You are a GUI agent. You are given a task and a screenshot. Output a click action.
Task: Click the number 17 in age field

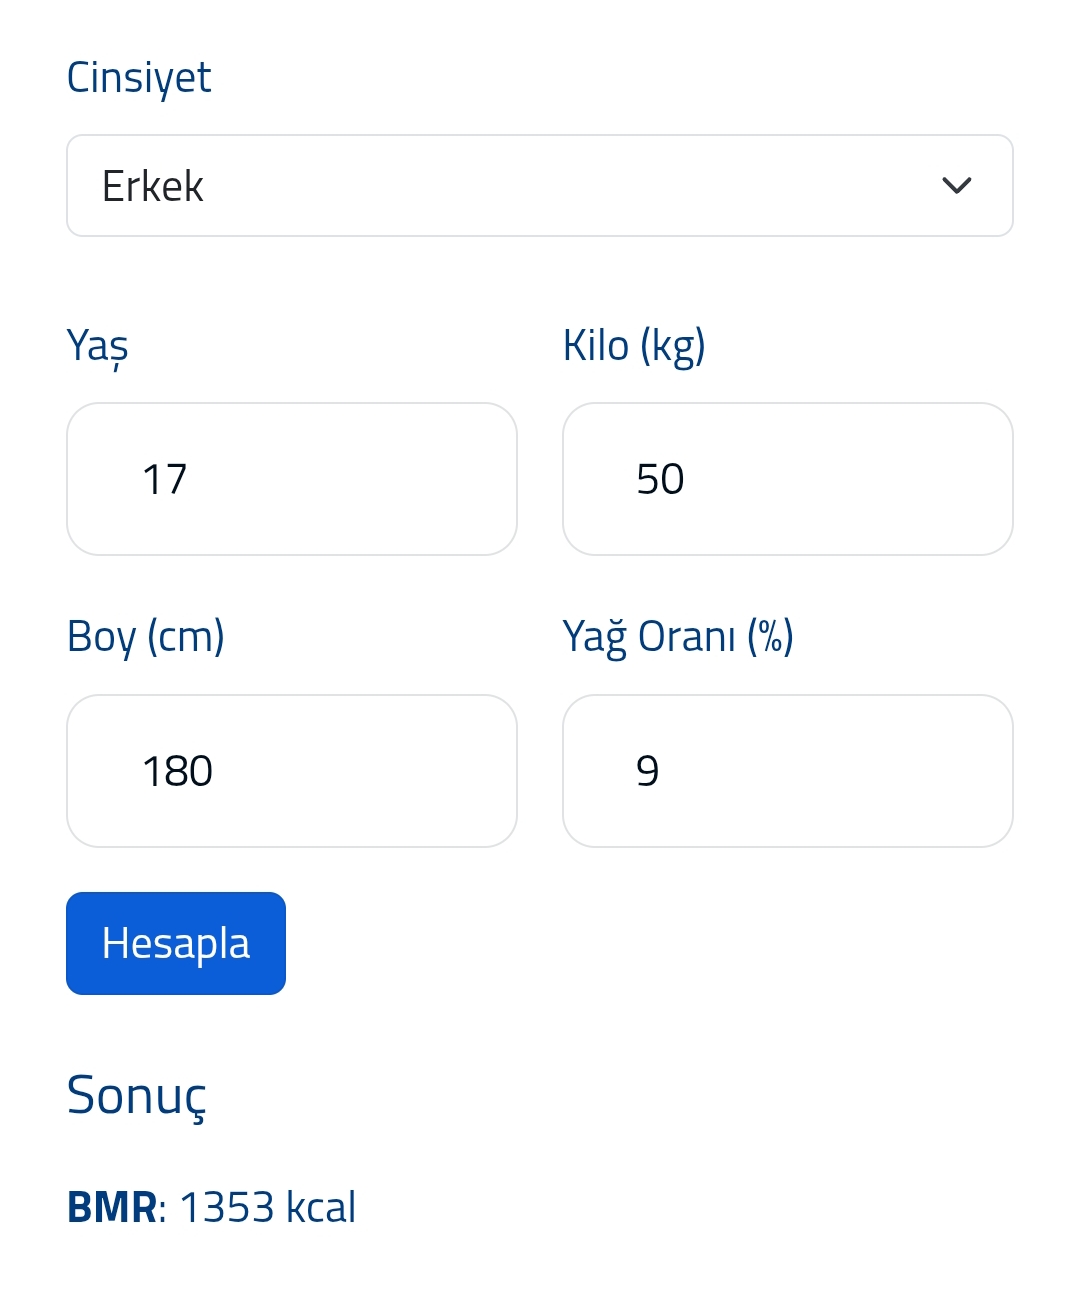(165, 479)
